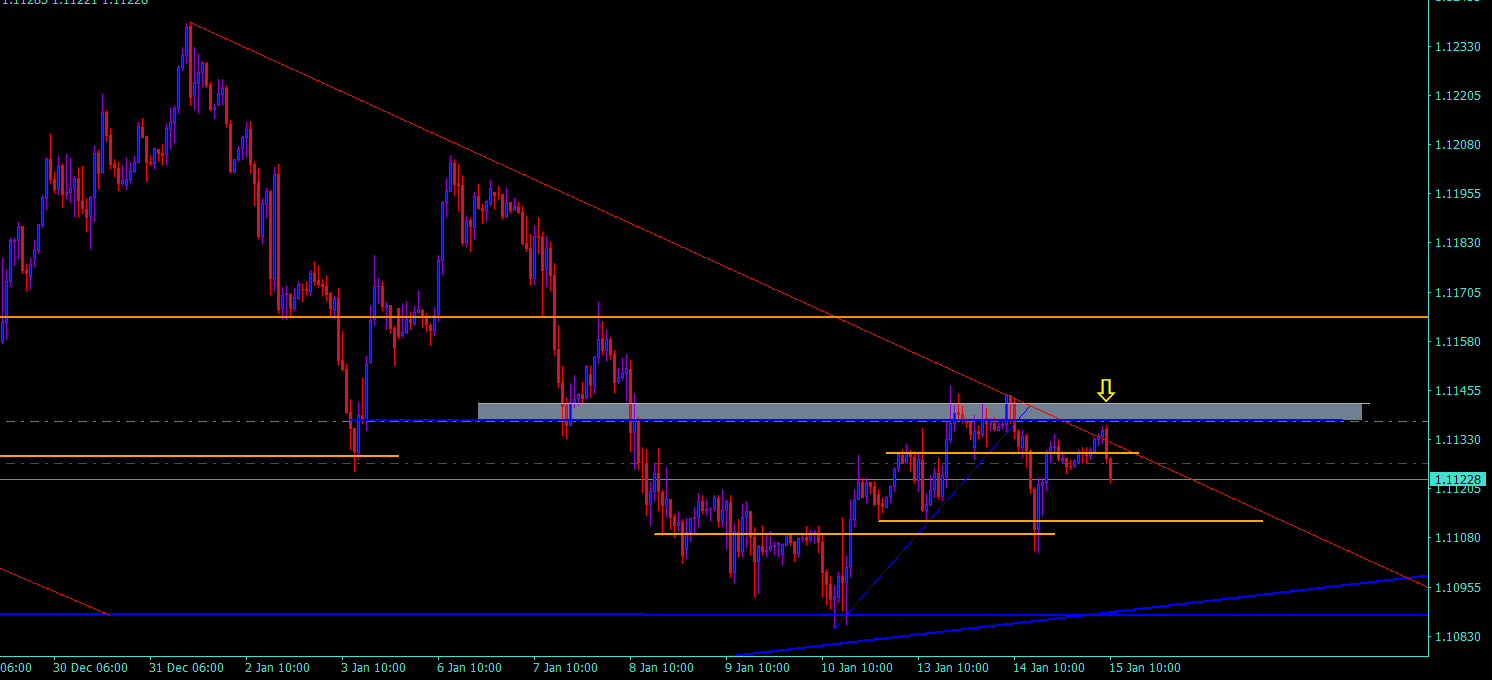1492x680 pixels.
Task: Click the 15 Jan 10:00 time label
Action: 1145,667
